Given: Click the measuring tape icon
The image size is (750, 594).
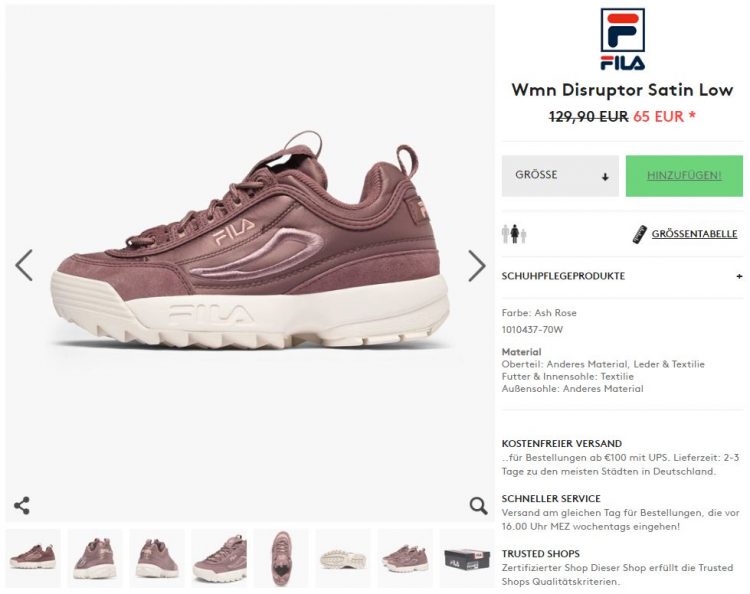Looking at the screenshot, I should click(640, 234).
